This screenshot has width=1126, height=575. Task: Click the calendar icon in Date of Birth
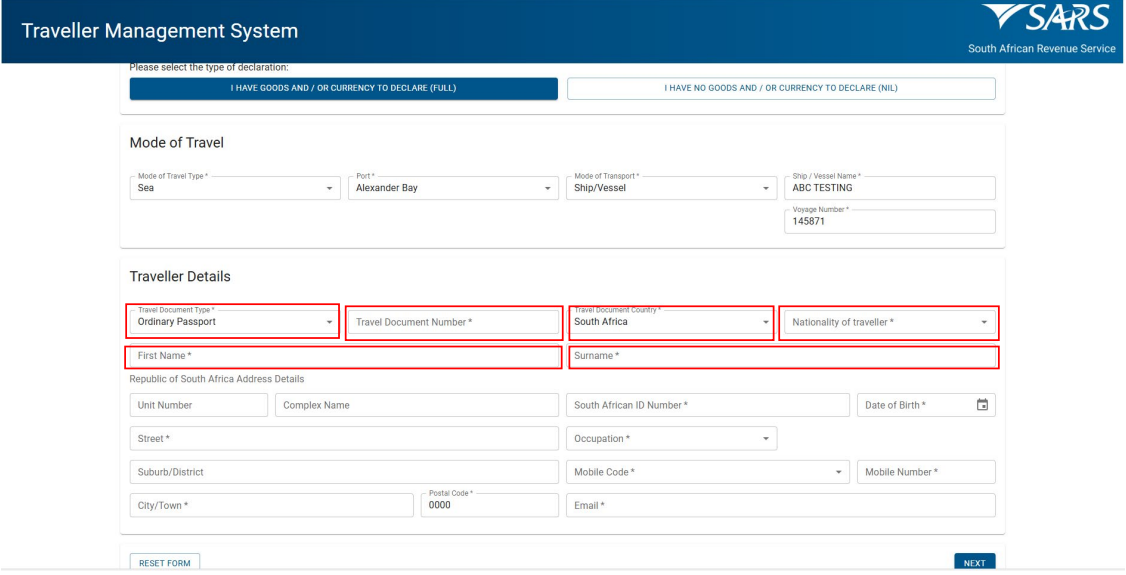pos(982,405)
